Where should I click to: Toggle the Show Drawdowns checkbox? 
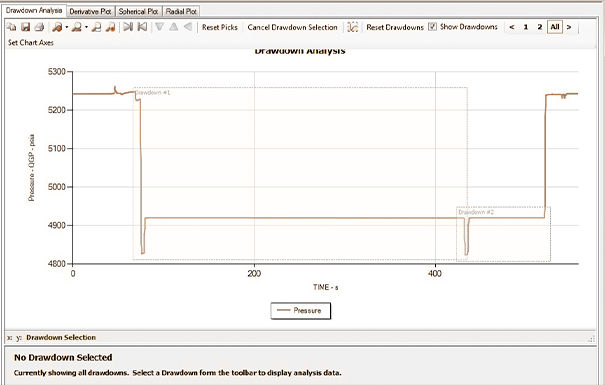(x=433, y=27)
